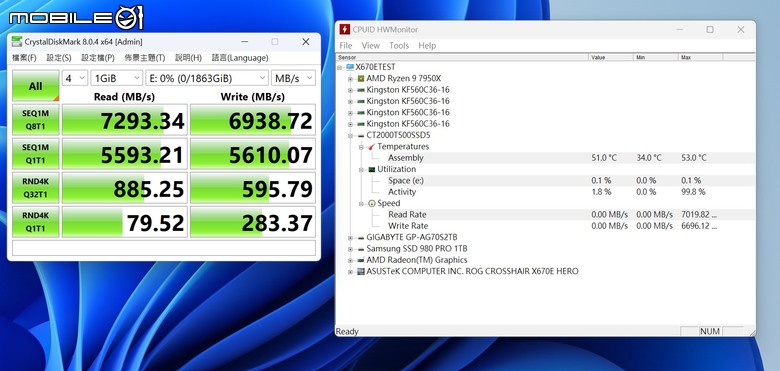Image resolution: width=780 pixels, height=371 pixels.
Task: Click the CrystalDiskMark title bar app icon
Action: click(17, 42)
